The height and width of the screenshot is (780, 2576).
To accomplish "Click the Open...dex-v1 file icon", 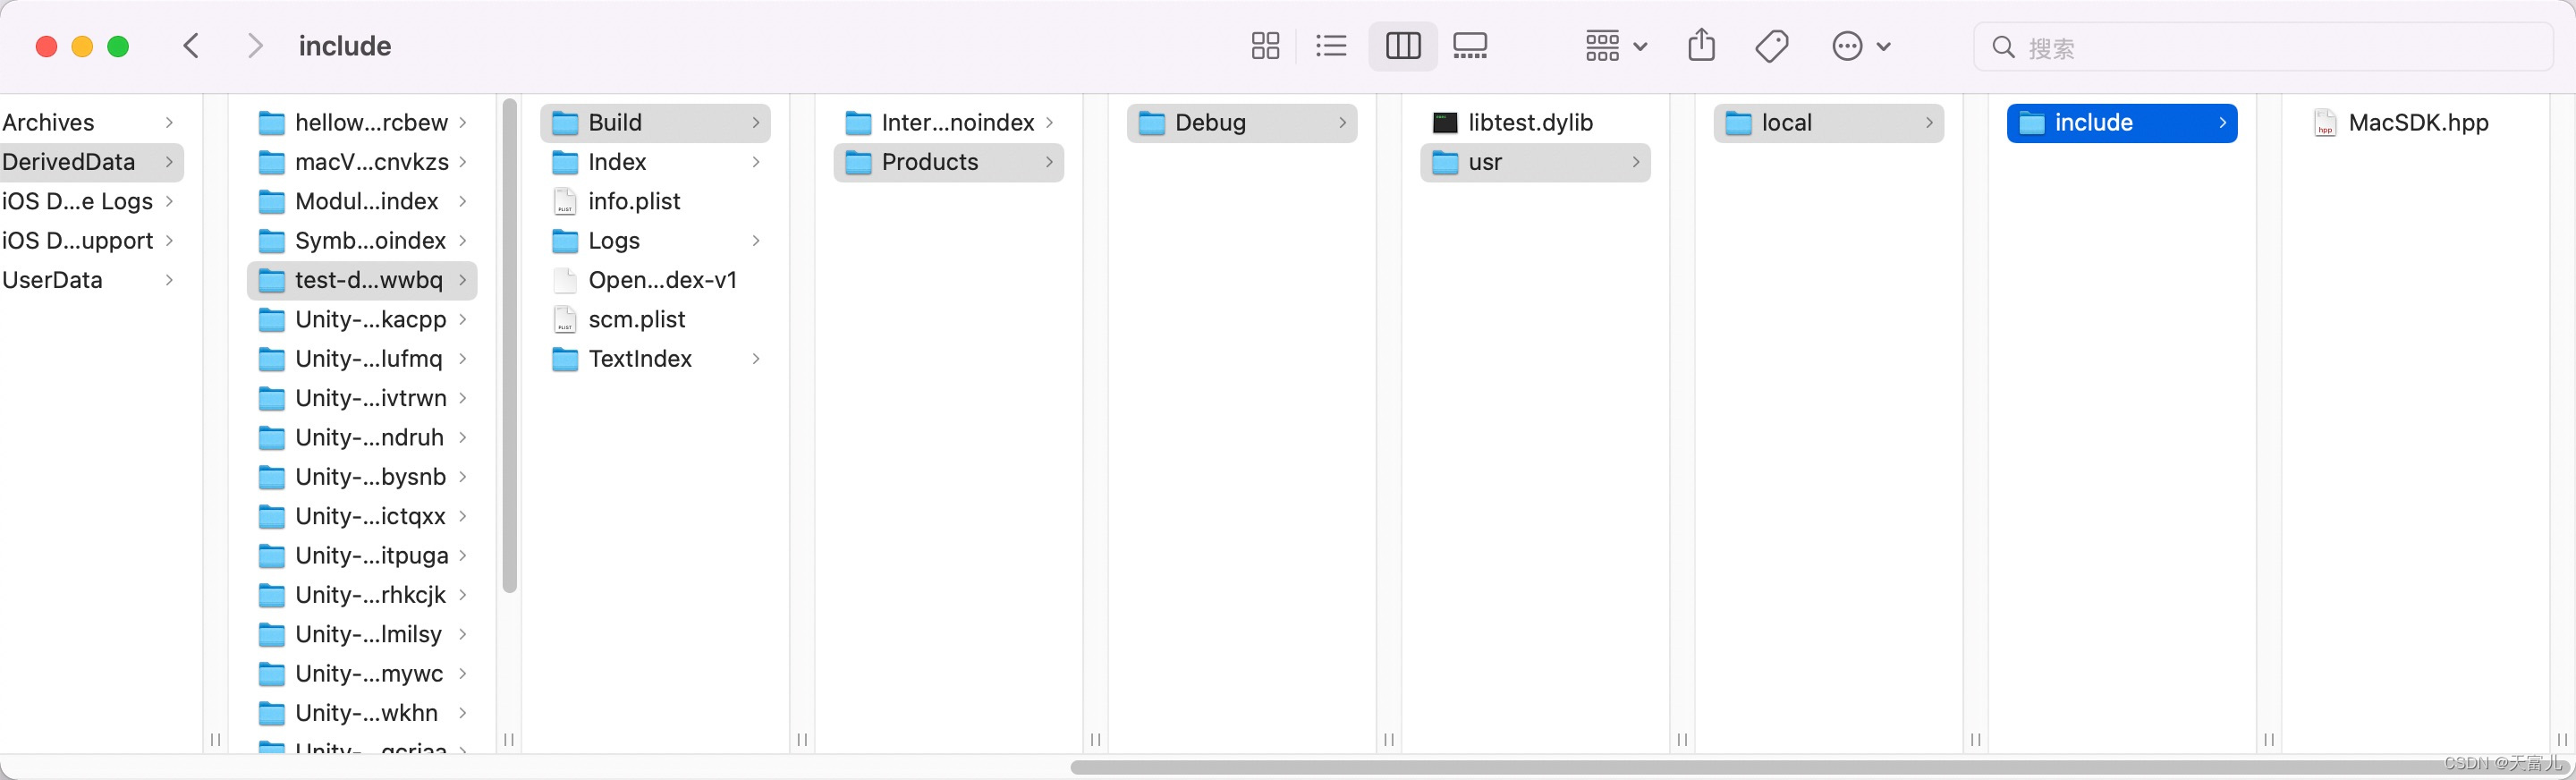I will 565,280.
